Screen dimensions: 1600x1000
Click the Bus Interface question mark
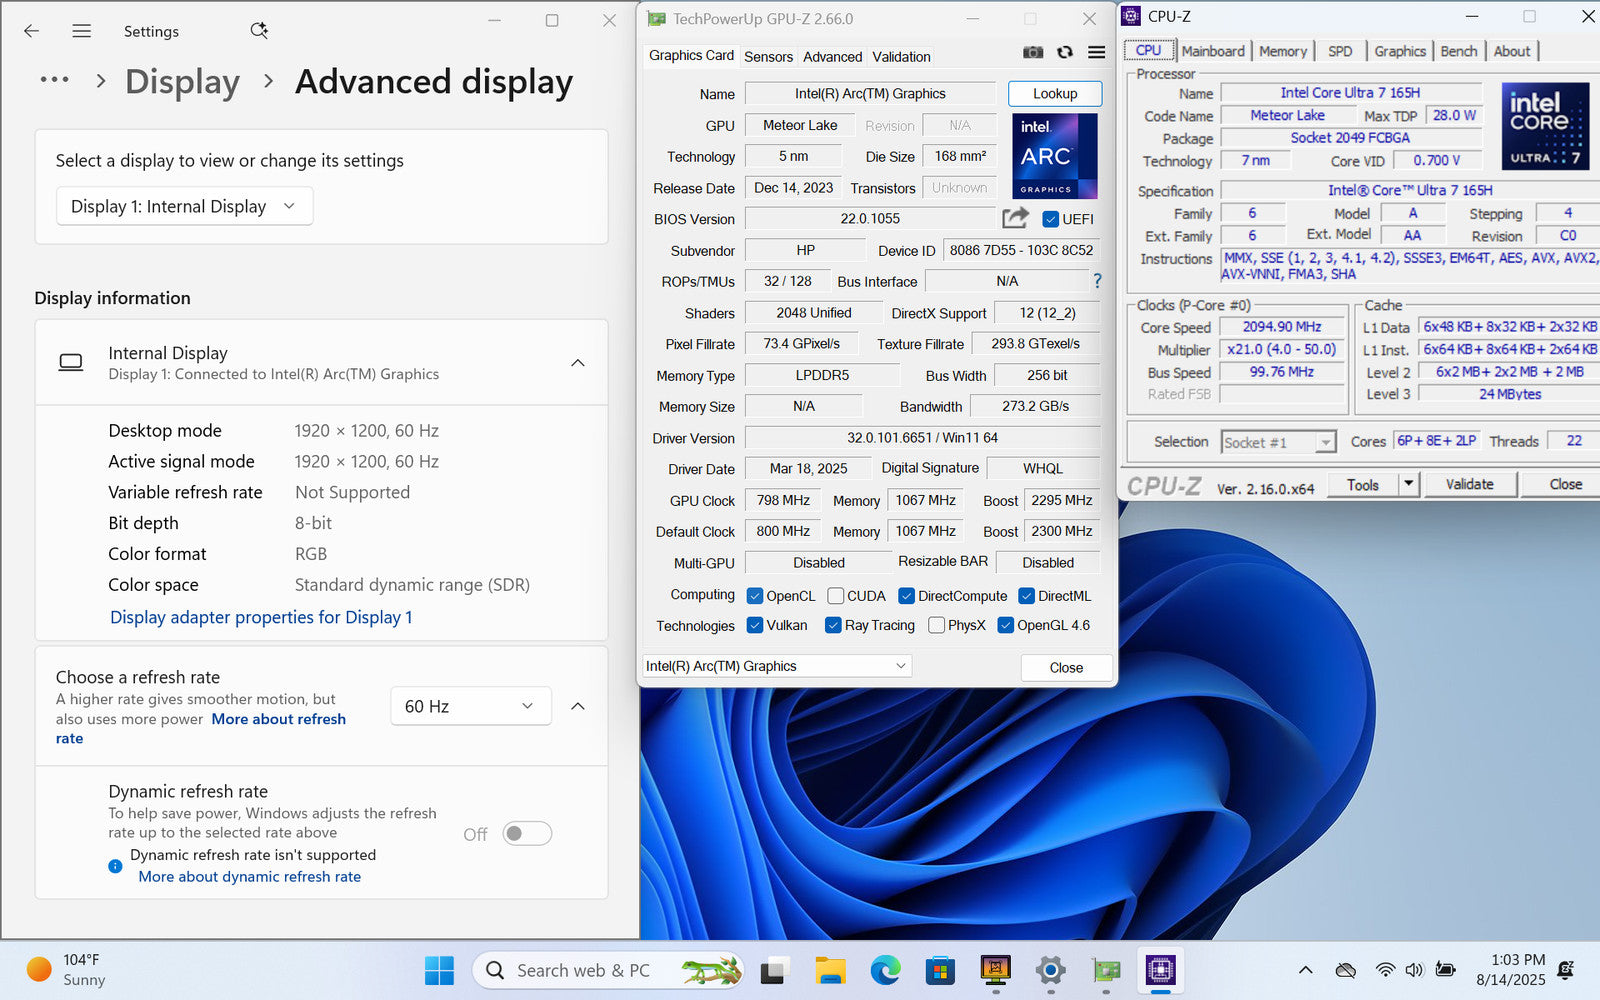(x=1097, y=281)
